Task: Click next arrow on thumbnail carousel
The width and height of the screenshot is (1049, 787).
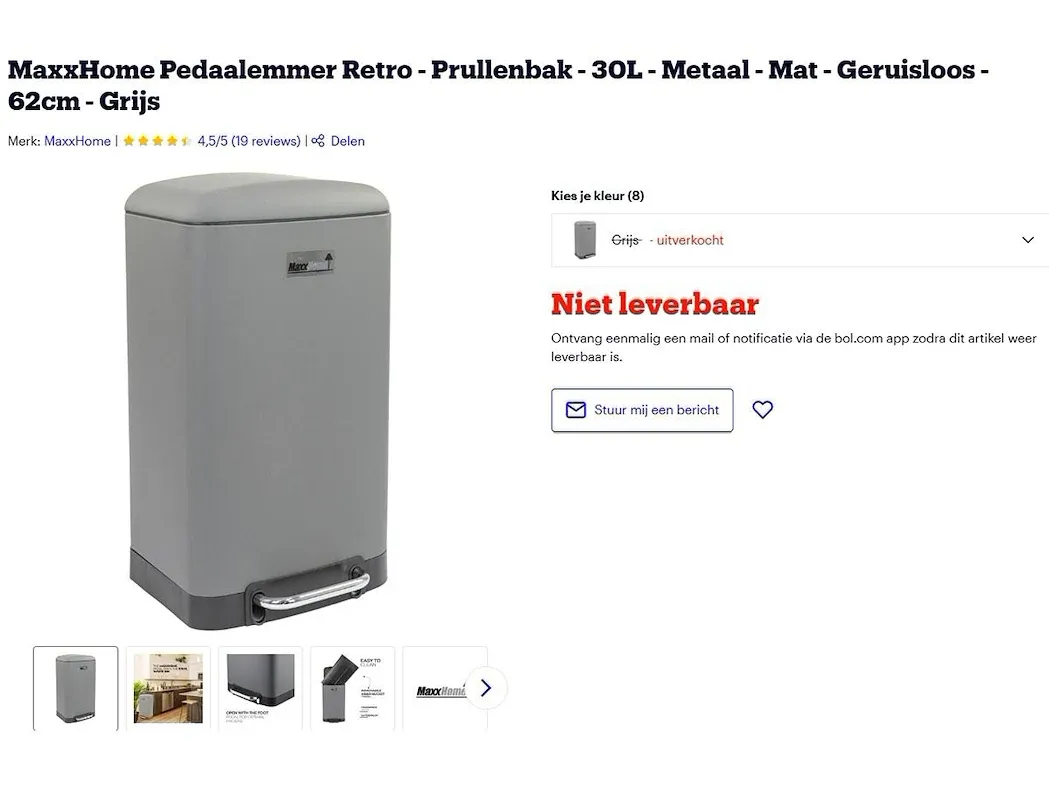Action: [x=486, y=688]
